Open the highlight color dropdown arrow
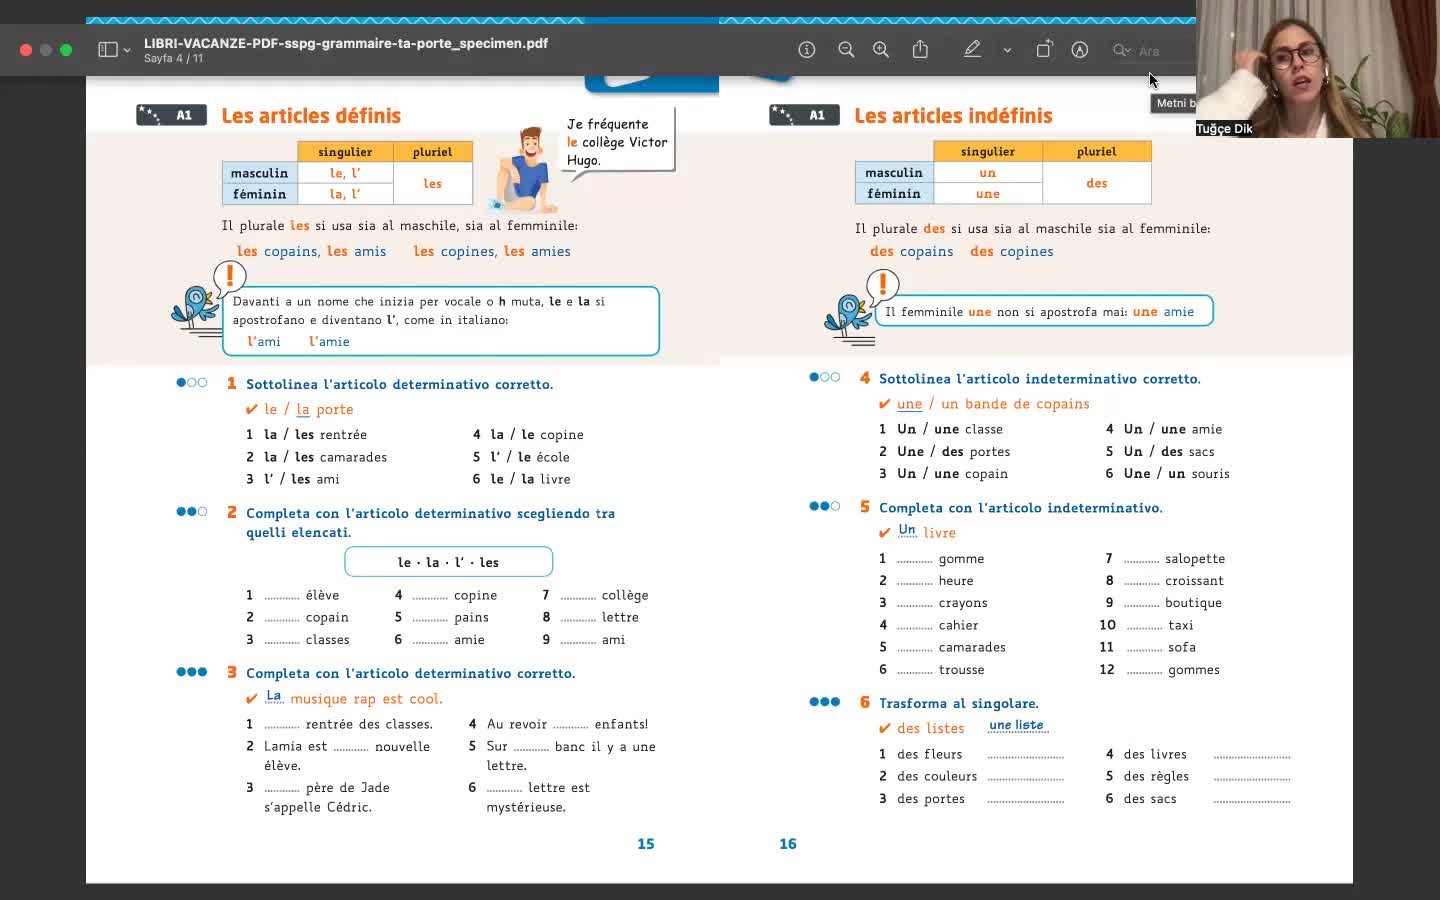The image size is (1440, 900). pyautogui.click(x=1007, y=51)
